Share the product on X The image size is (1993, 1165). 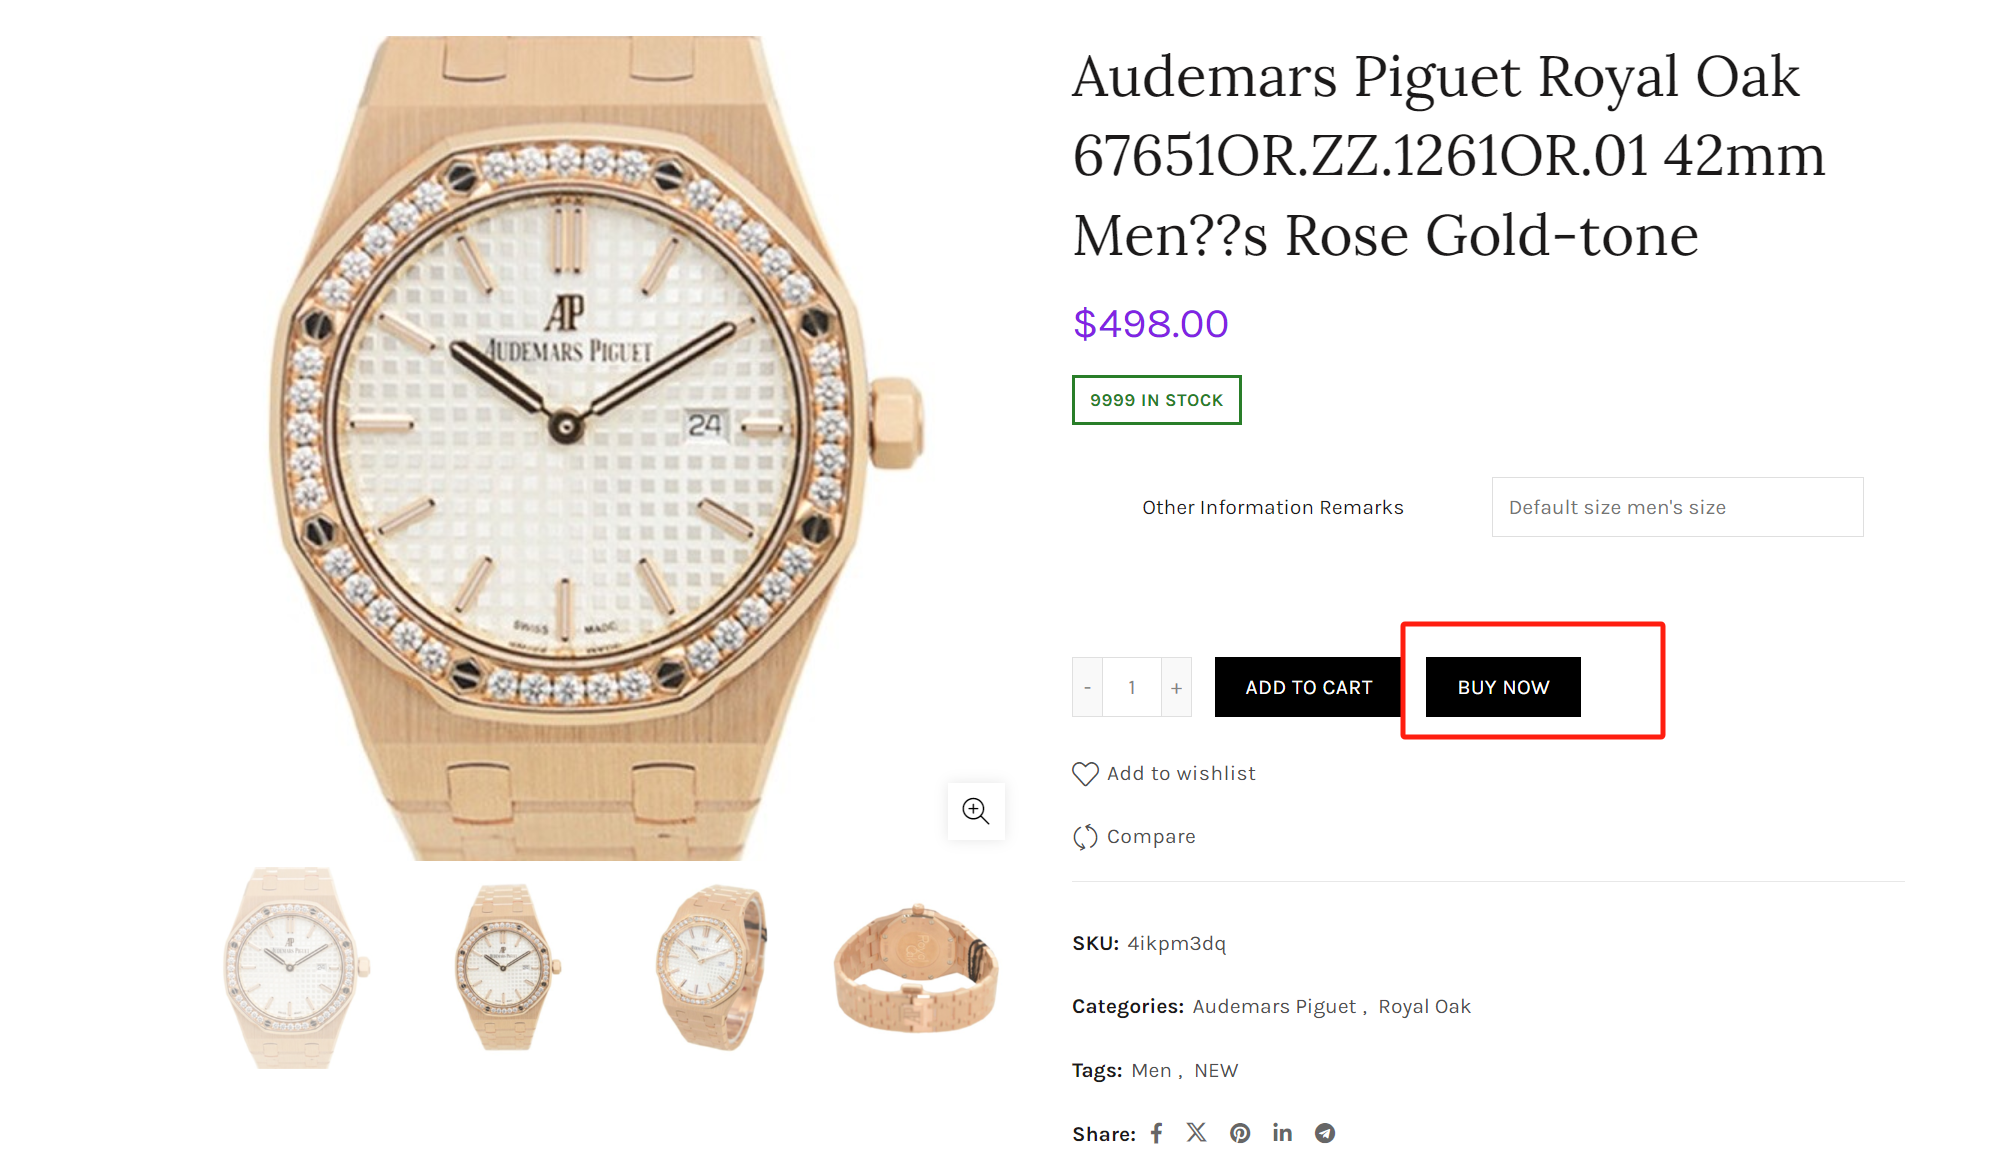tap(1197, 1133)
